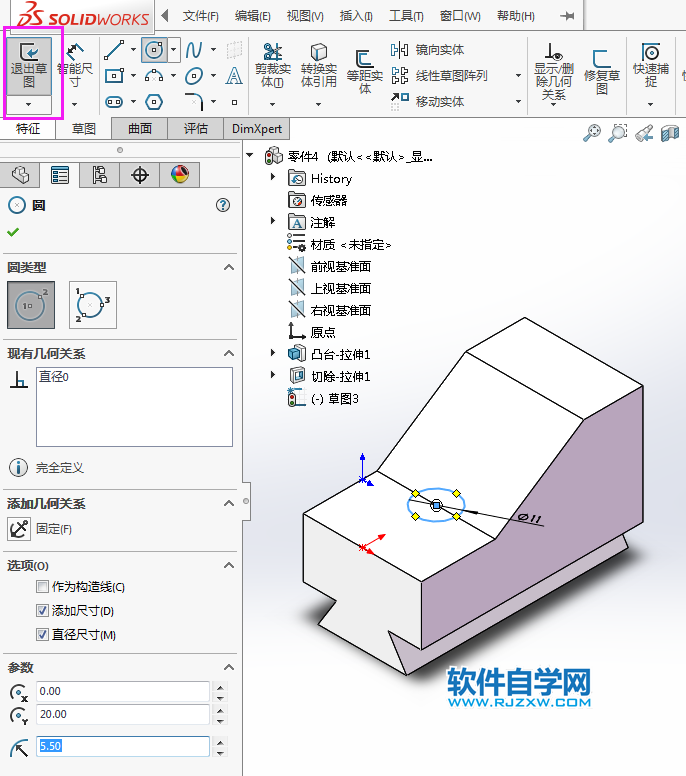Viewport: 686px width, 776px height.
Task: Click the Exit Sketch (退出草图) button
Action: pos(29,66)
